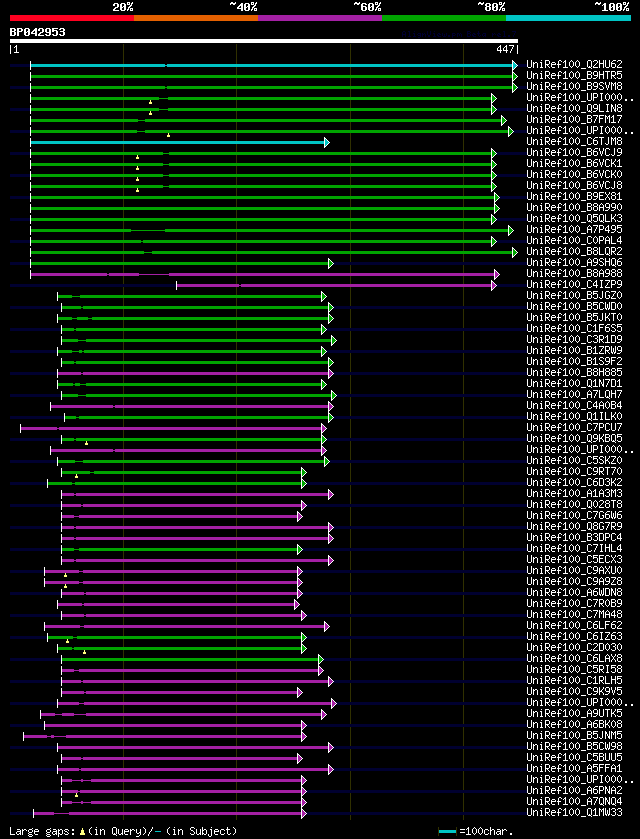Select UniRef100_B6VCJ8 hit name
This screenshot has height=839, width=640.
coord(574,186)
